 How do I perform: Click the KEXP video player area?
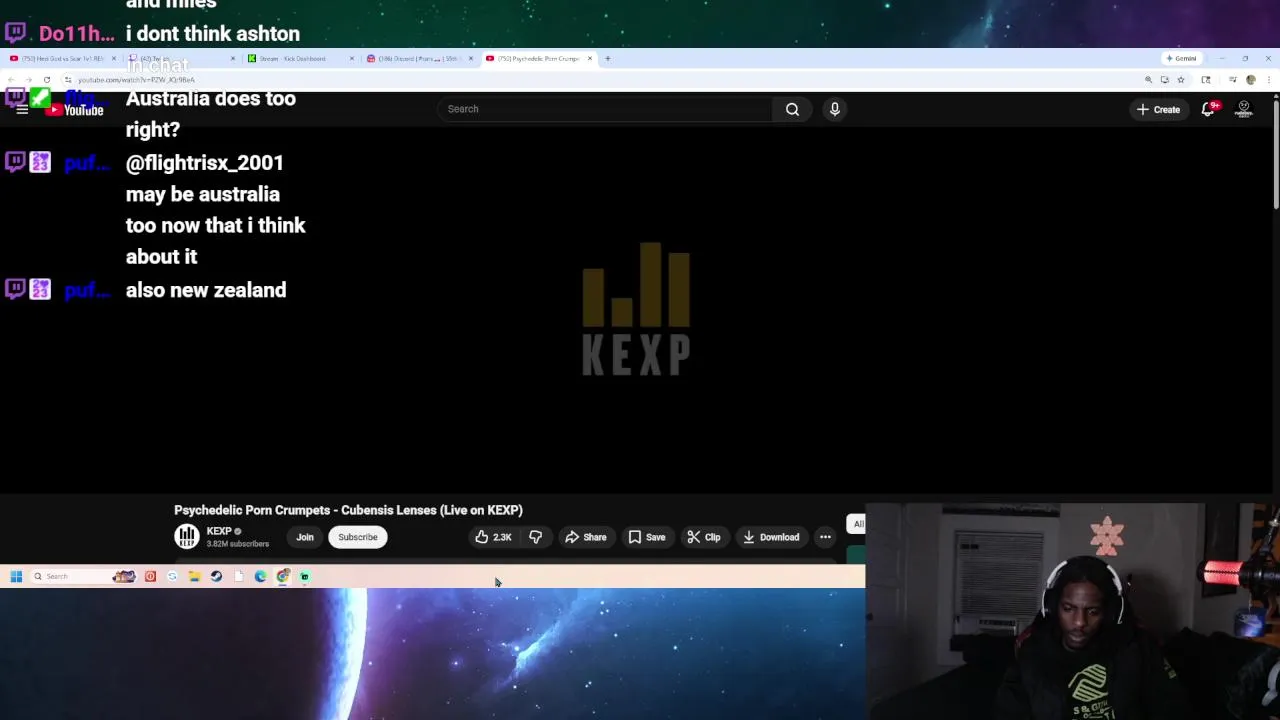point(636,310)
